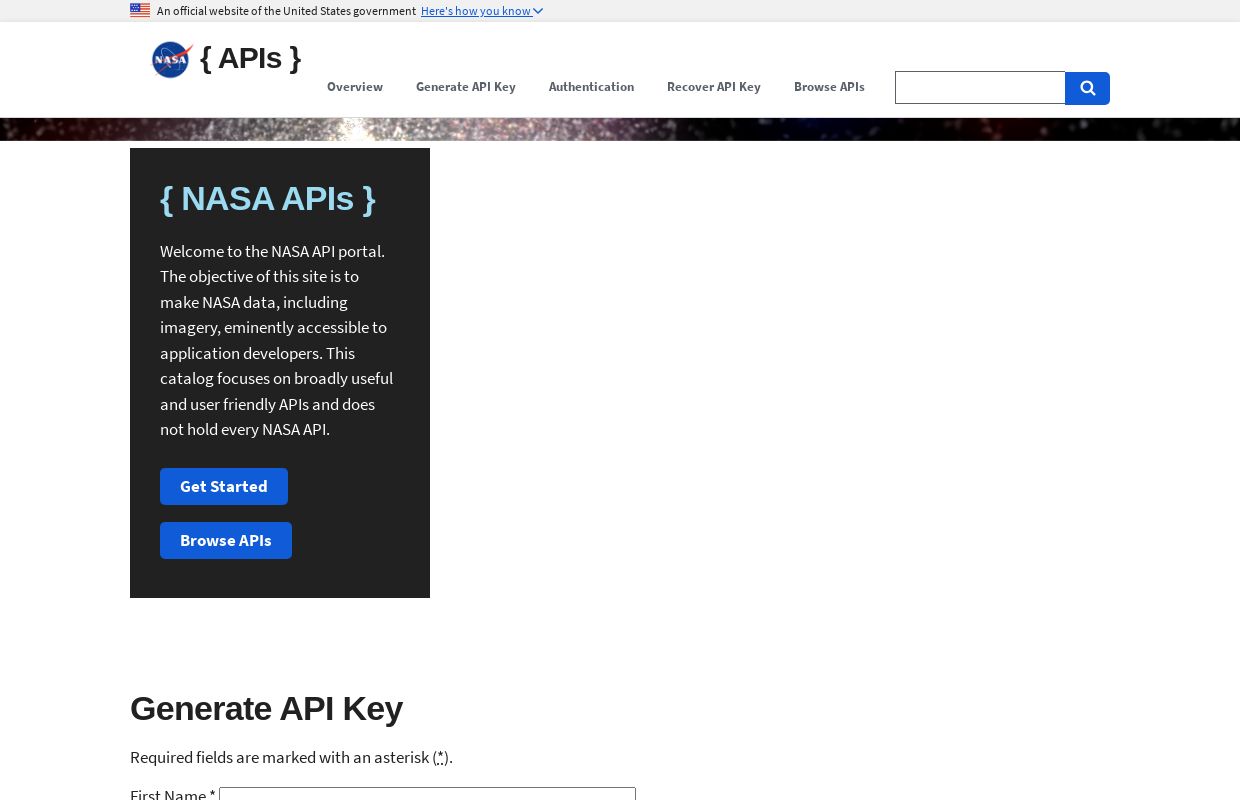The width and height of the screenshot is (1240, 800).
Task: Click the blue Browse APIs button
Action: click(x=226, y=540)
